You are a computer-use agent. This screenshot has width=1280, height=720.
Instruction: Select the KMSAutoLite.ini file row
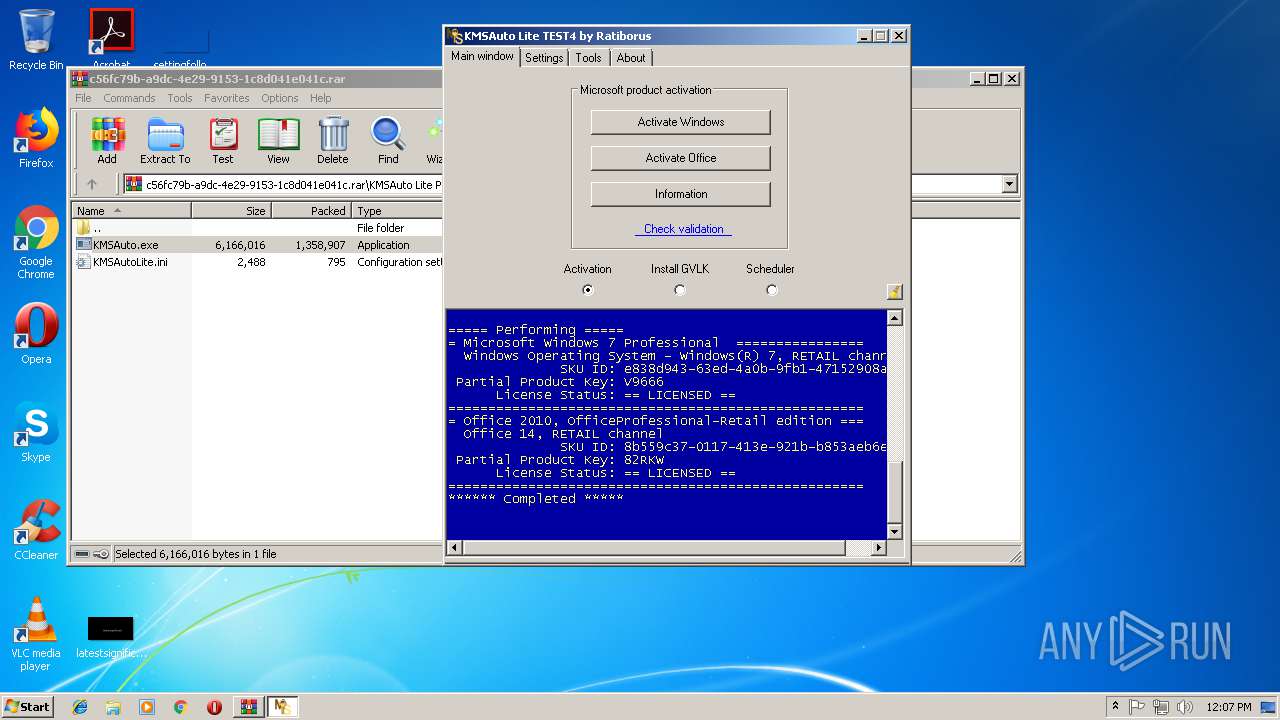pos(257,262)
